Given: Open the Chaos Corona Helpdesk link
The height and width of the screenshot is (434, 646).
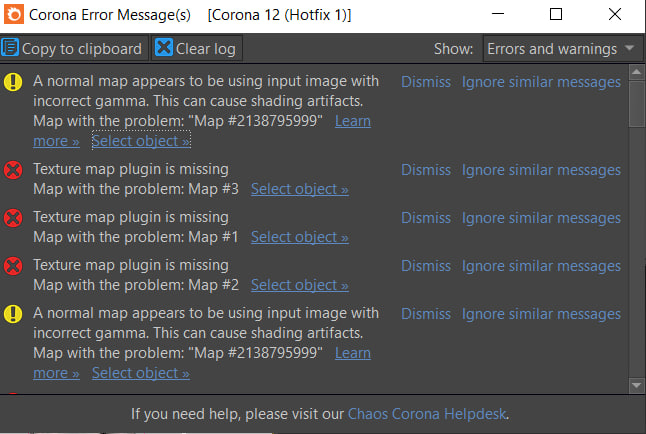Looking at the screenshot, I should (428, 413).
